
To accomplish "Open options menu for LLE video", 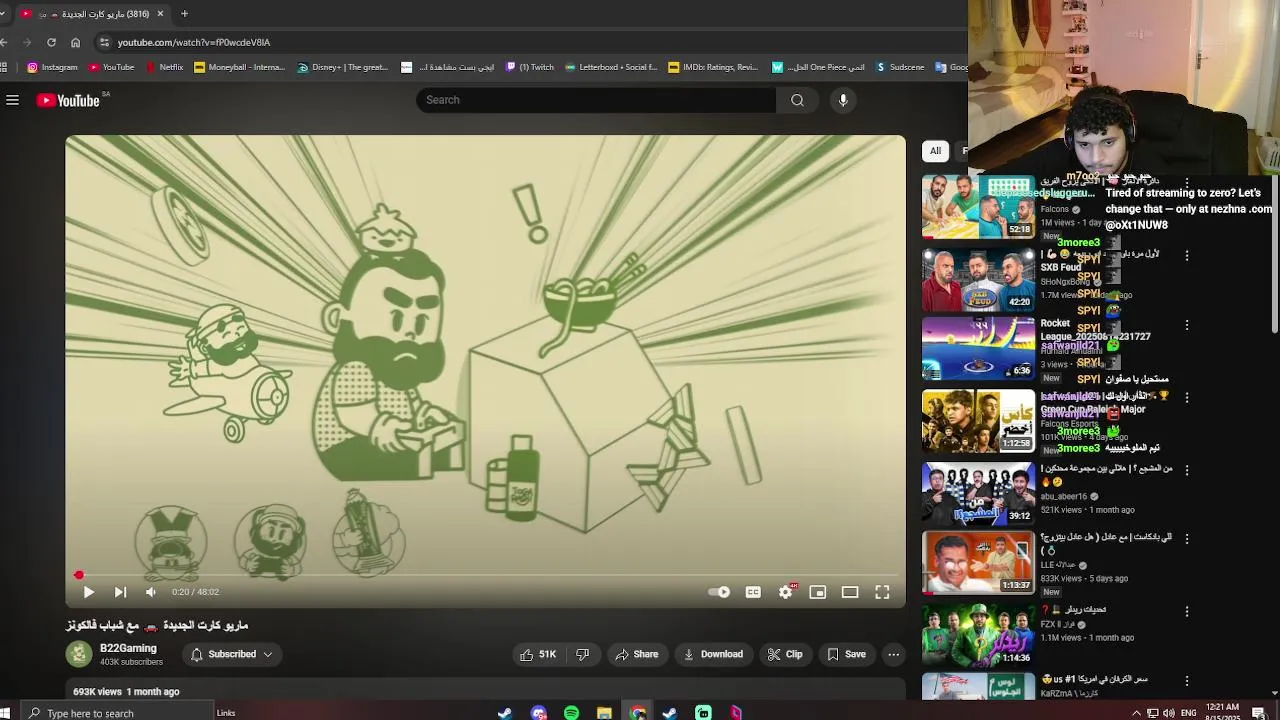I will click(1187, 538).
